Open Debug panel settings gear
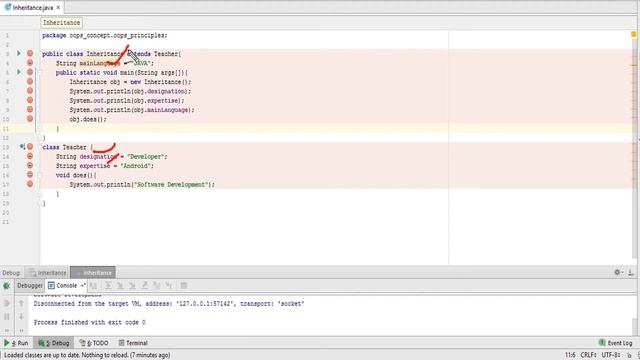 pos(618,272)
